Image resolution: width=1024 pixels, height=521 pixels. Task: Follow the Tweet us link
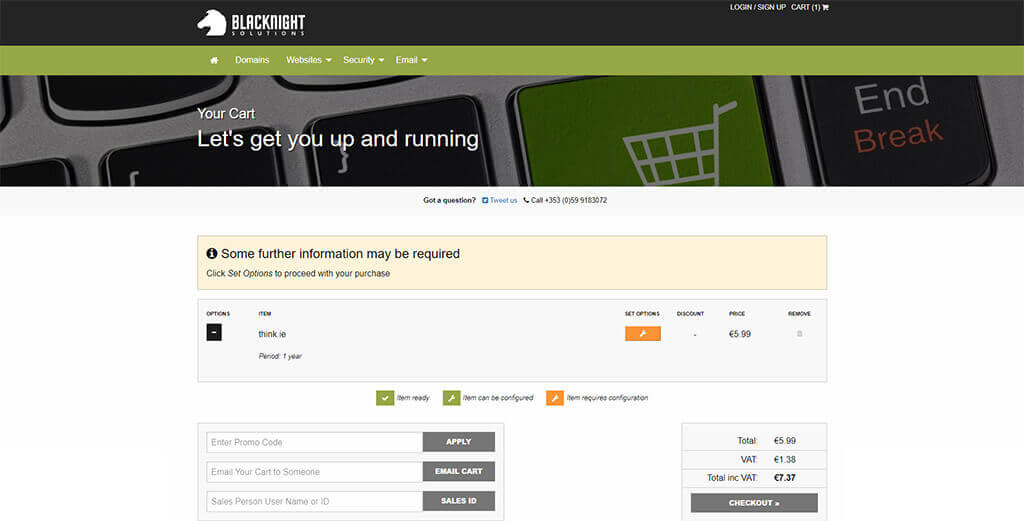tap(503, 200)
